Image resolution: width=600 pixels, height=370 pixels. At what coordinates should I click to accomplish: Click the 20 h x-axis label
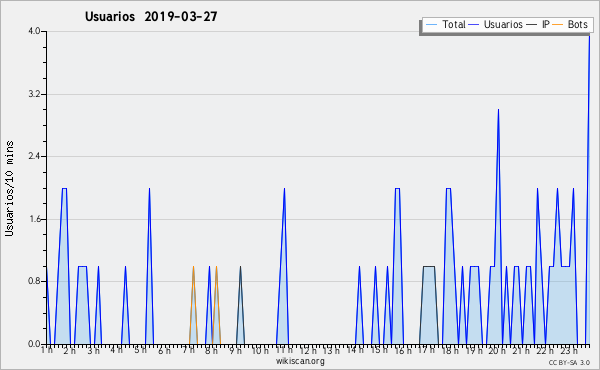coord(497,351)
